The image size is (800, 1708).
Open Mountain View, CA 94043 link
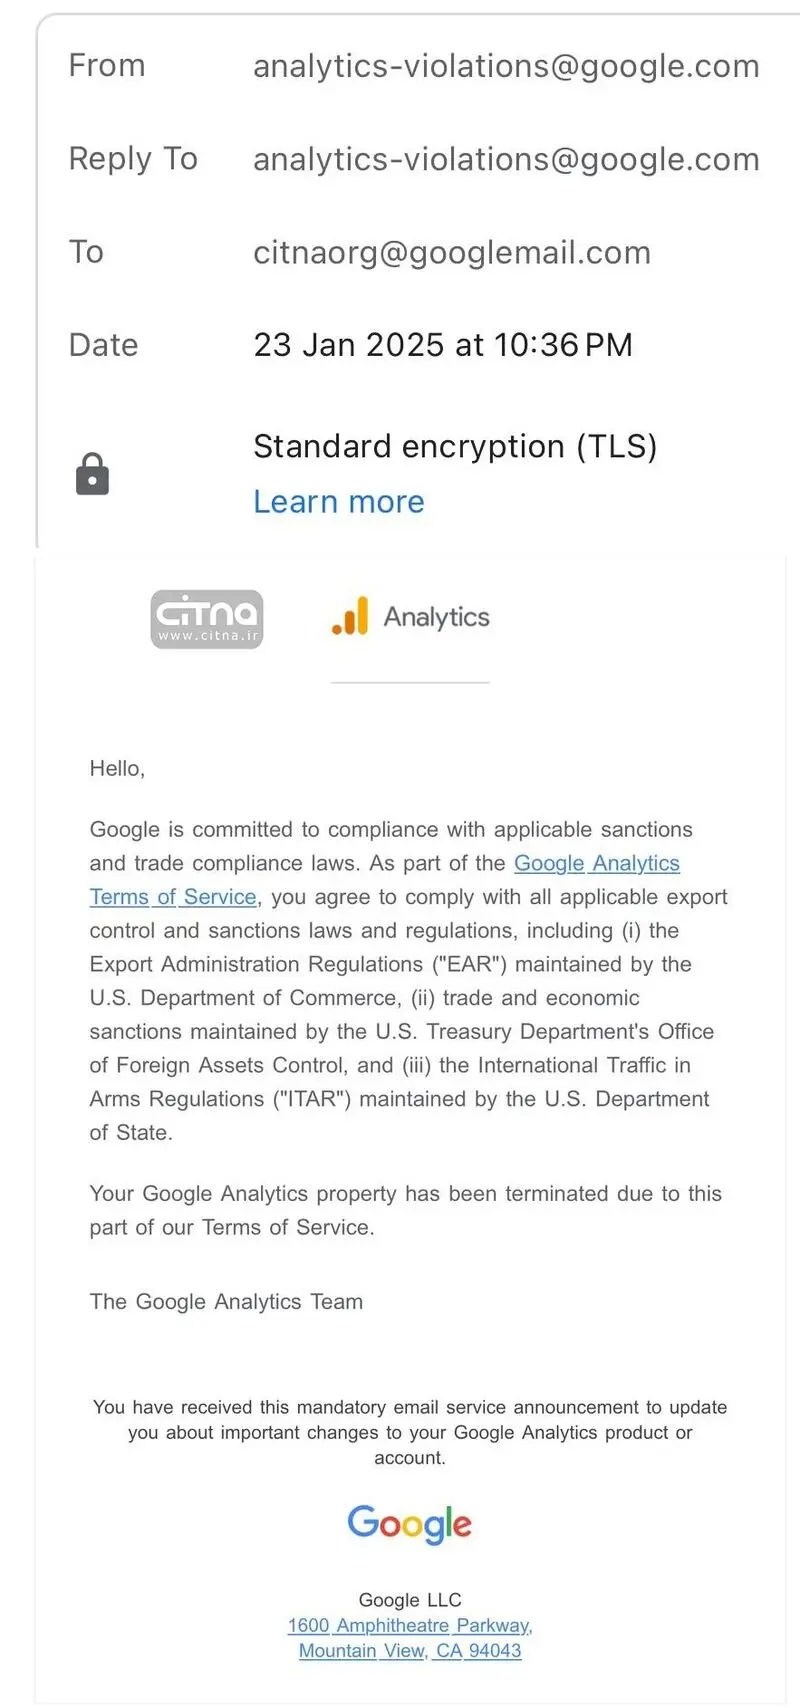pos(410,1651)
